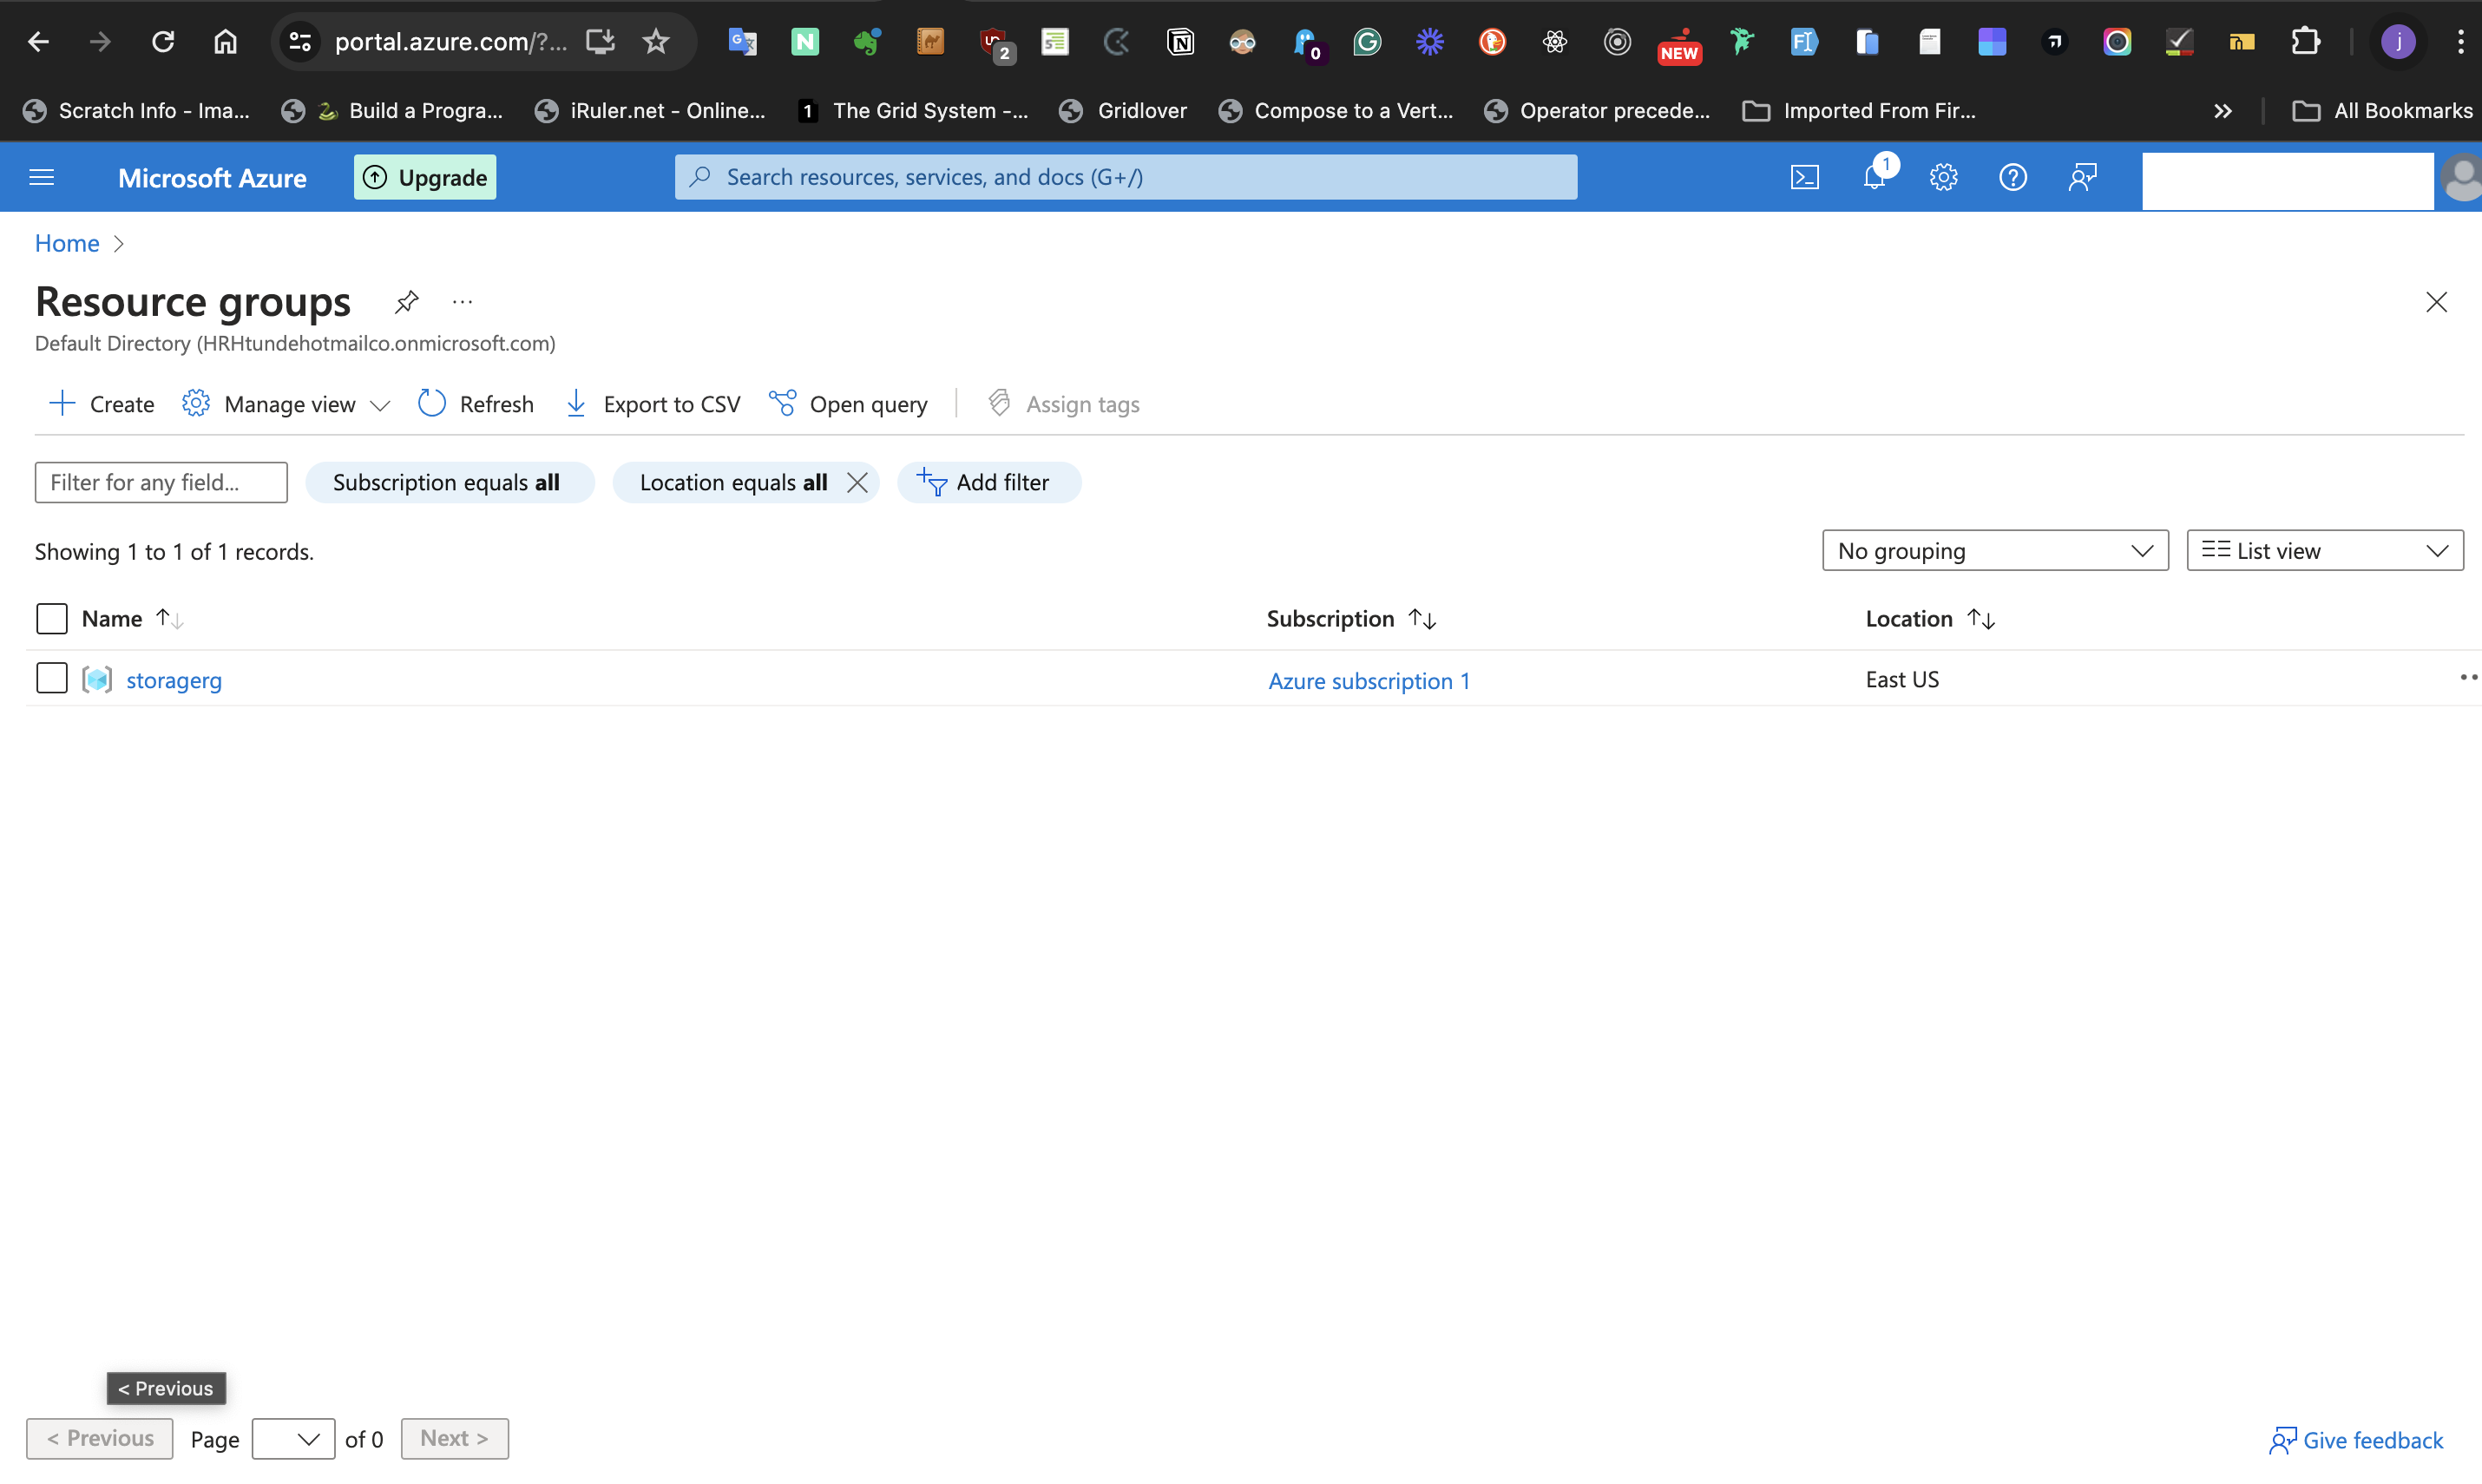Open Azure subscription 1 link
The width and height of the screenshot is (2482, 1484).
click(1368, 680)
